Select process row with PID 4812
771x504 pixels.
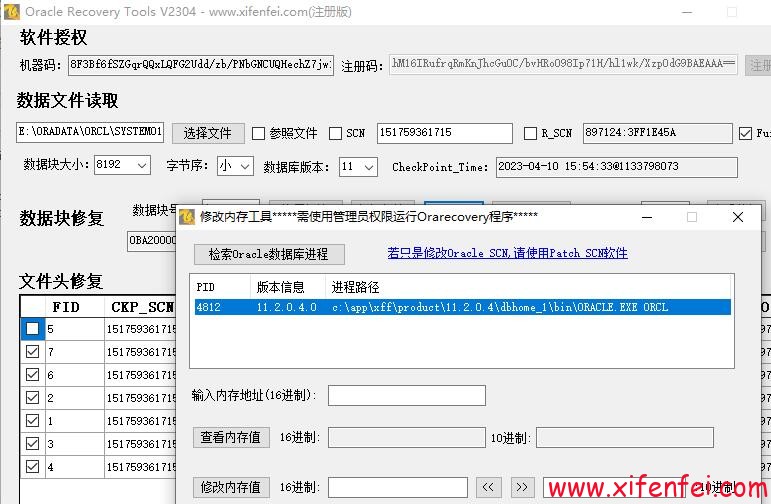(x=462, y=307)
